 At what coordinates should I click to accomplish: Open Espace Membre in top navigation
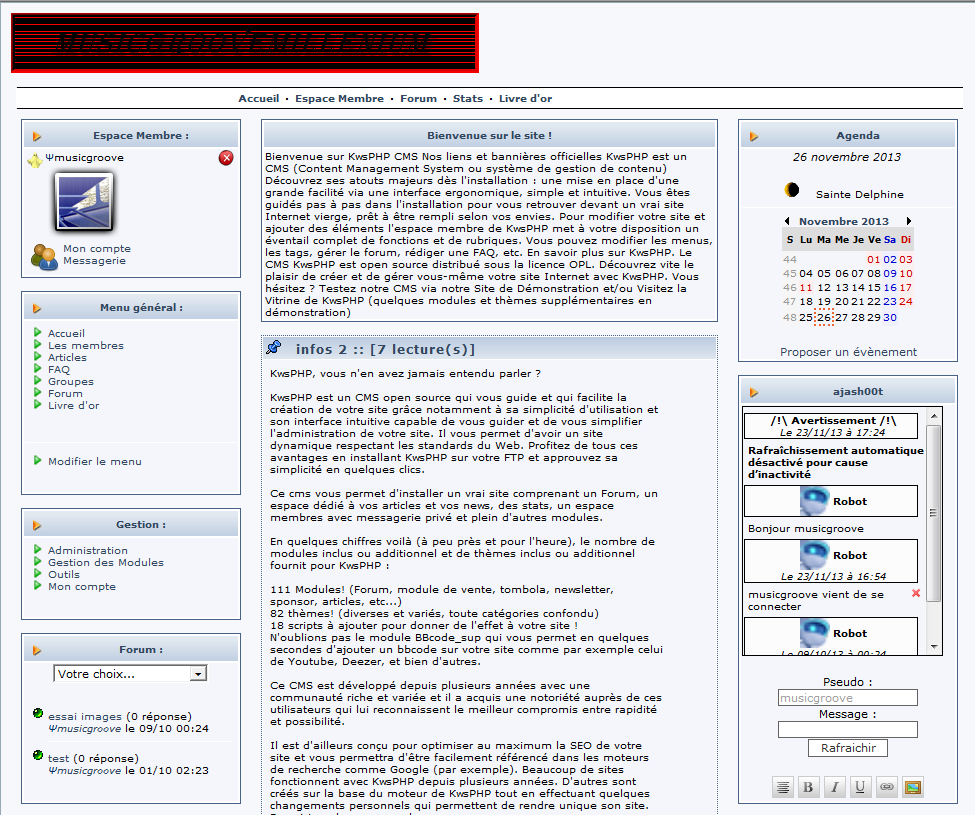tap(340, 98)
